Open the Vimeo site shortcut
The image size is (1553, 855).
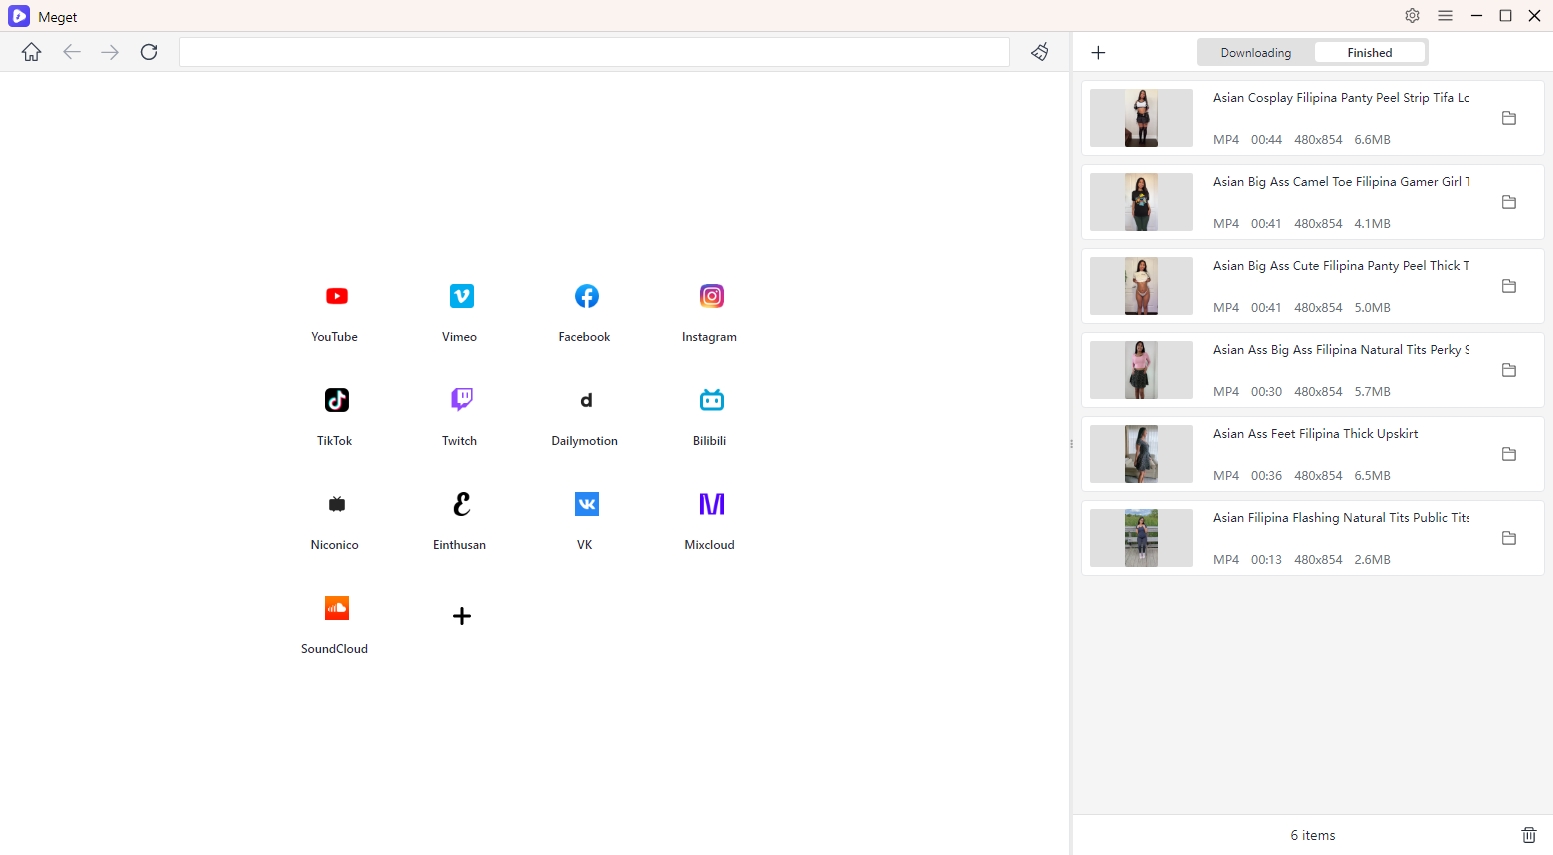461,297
